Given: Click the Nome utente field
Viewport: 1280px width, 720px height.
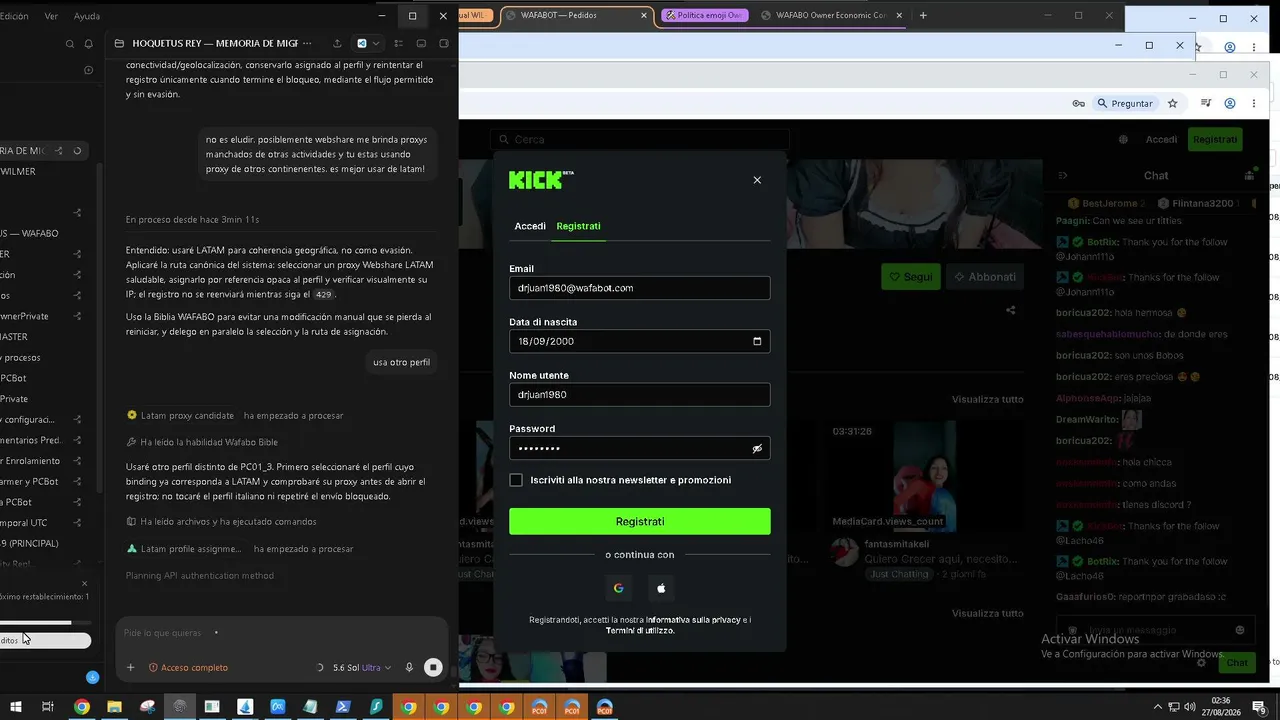Looking at the screenshot, I should pyautogui.click(x=640, y=395).
